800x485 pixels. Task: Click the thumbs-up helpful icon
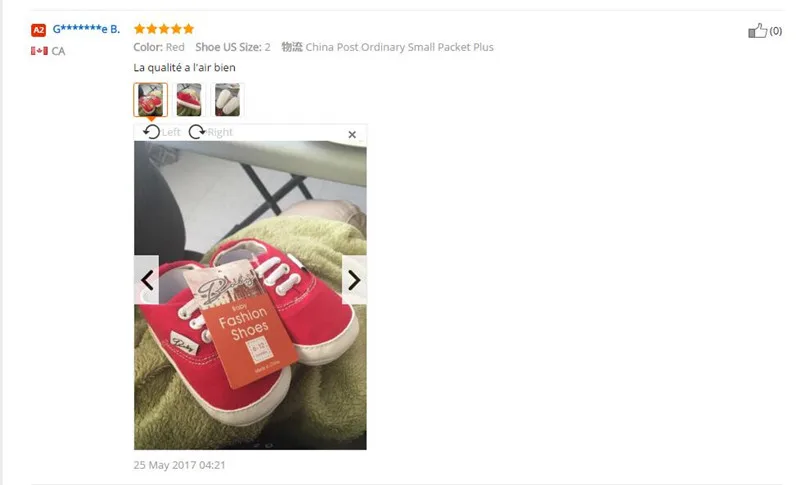[757, 31]
